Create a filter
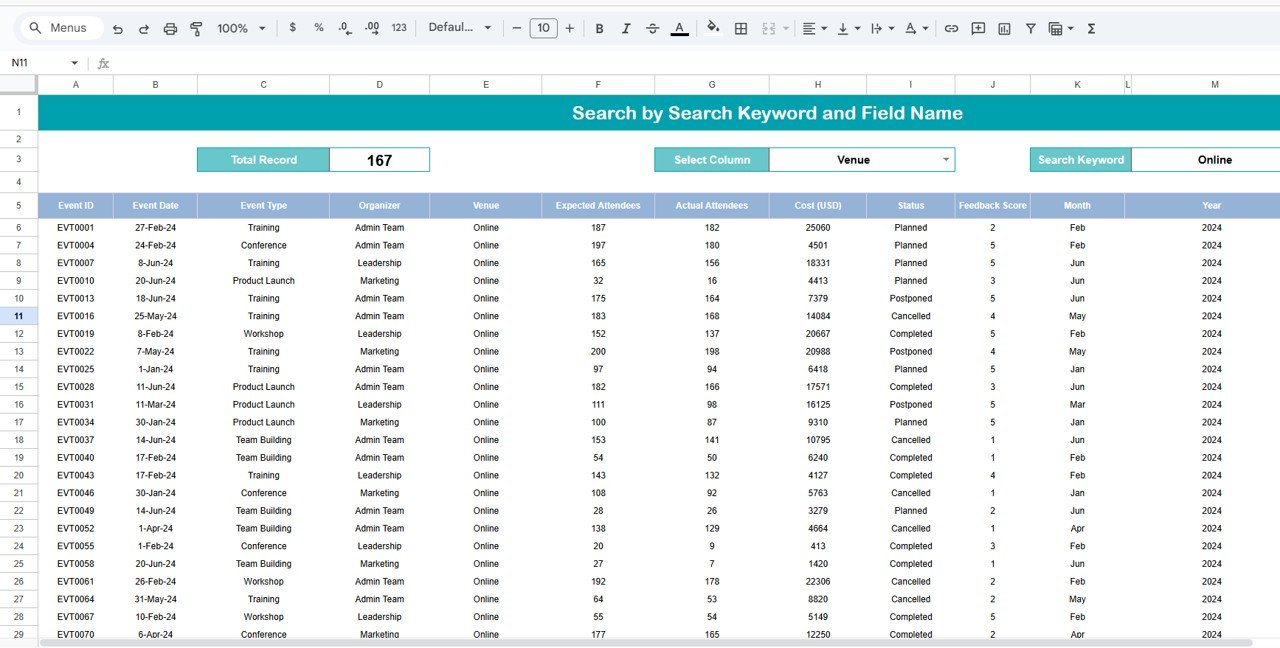This screenshot has width=1280, height=648. pyautogui.click(x=1030, y=28)
